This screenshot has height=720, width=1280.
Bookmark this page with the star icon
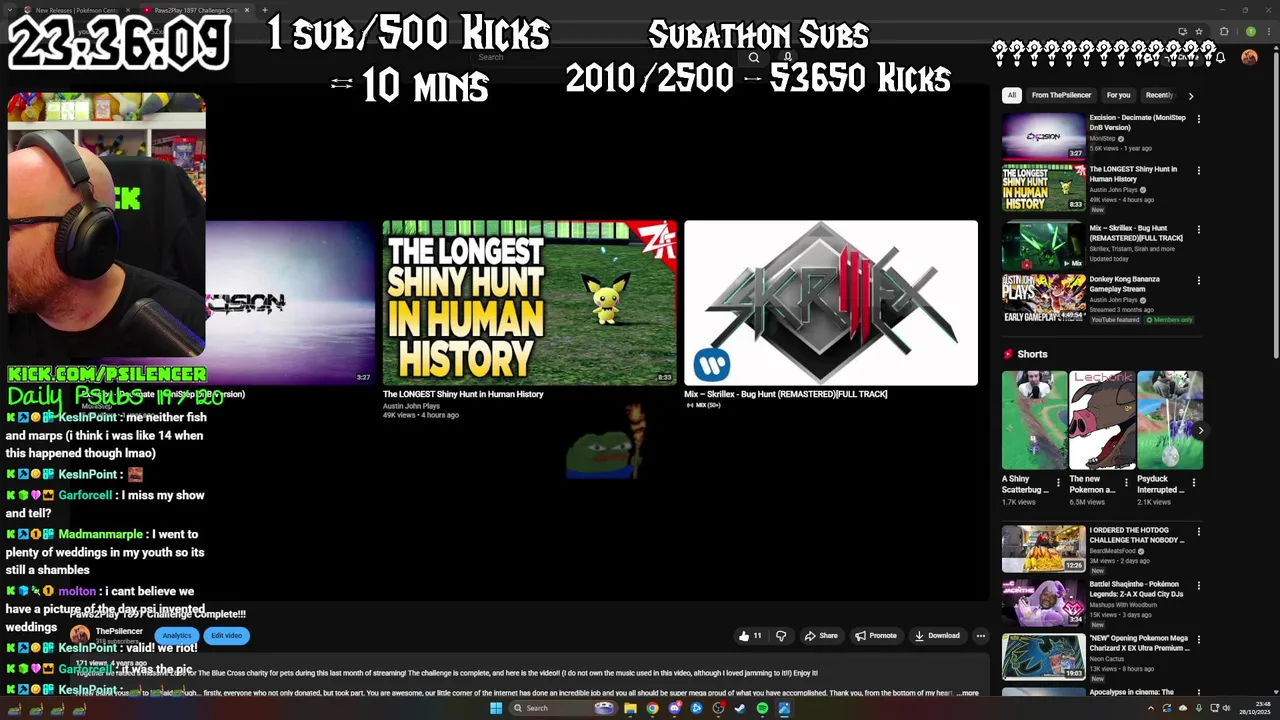1199,32
